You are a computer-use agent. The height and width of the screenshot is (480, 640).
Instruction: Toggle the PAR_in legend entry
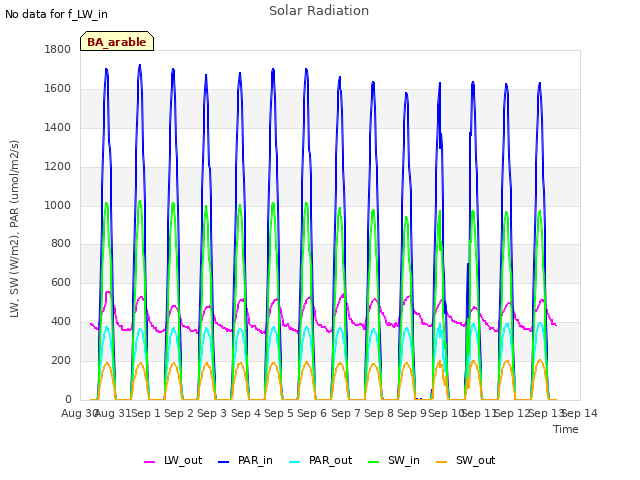245,460
